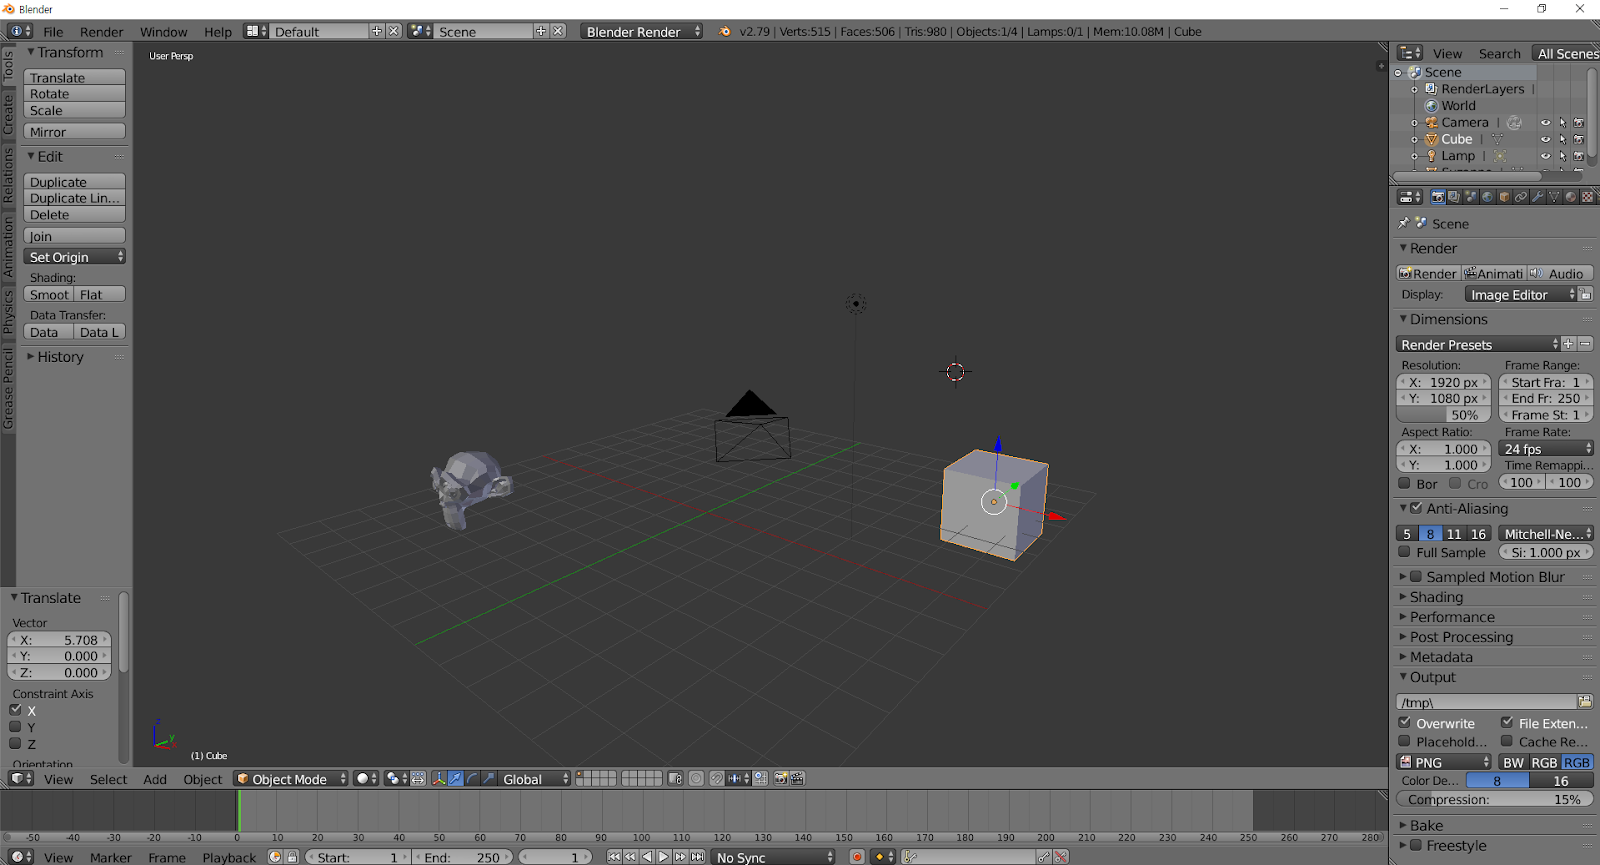Click the Translate button
Screen dimensions: 1600x865
(x=75, y=77)
